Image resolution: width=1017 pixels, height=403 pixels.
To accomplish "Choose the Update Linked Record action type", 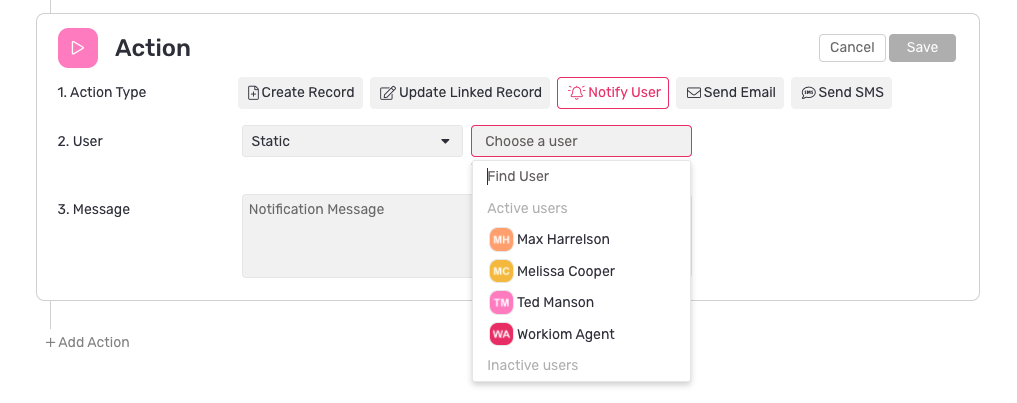I will coord(460,93).
